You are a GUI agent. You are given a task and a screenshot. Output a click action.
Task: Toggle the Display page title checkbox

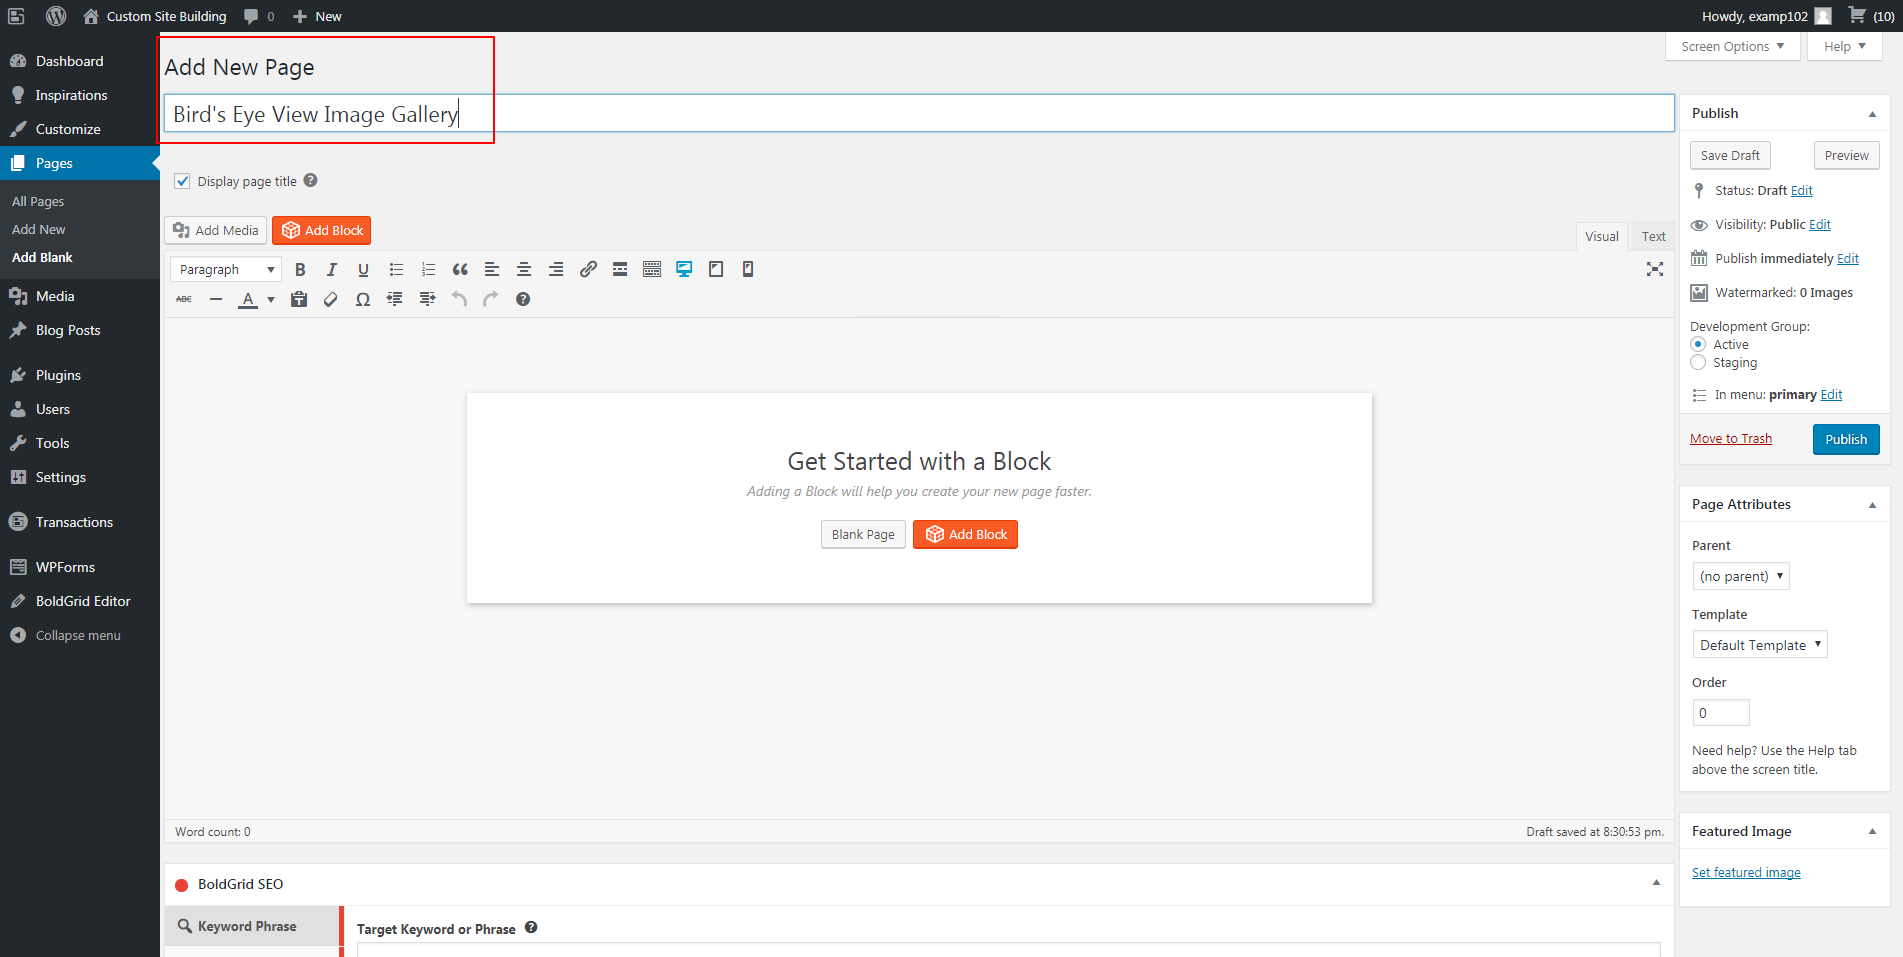182,181
